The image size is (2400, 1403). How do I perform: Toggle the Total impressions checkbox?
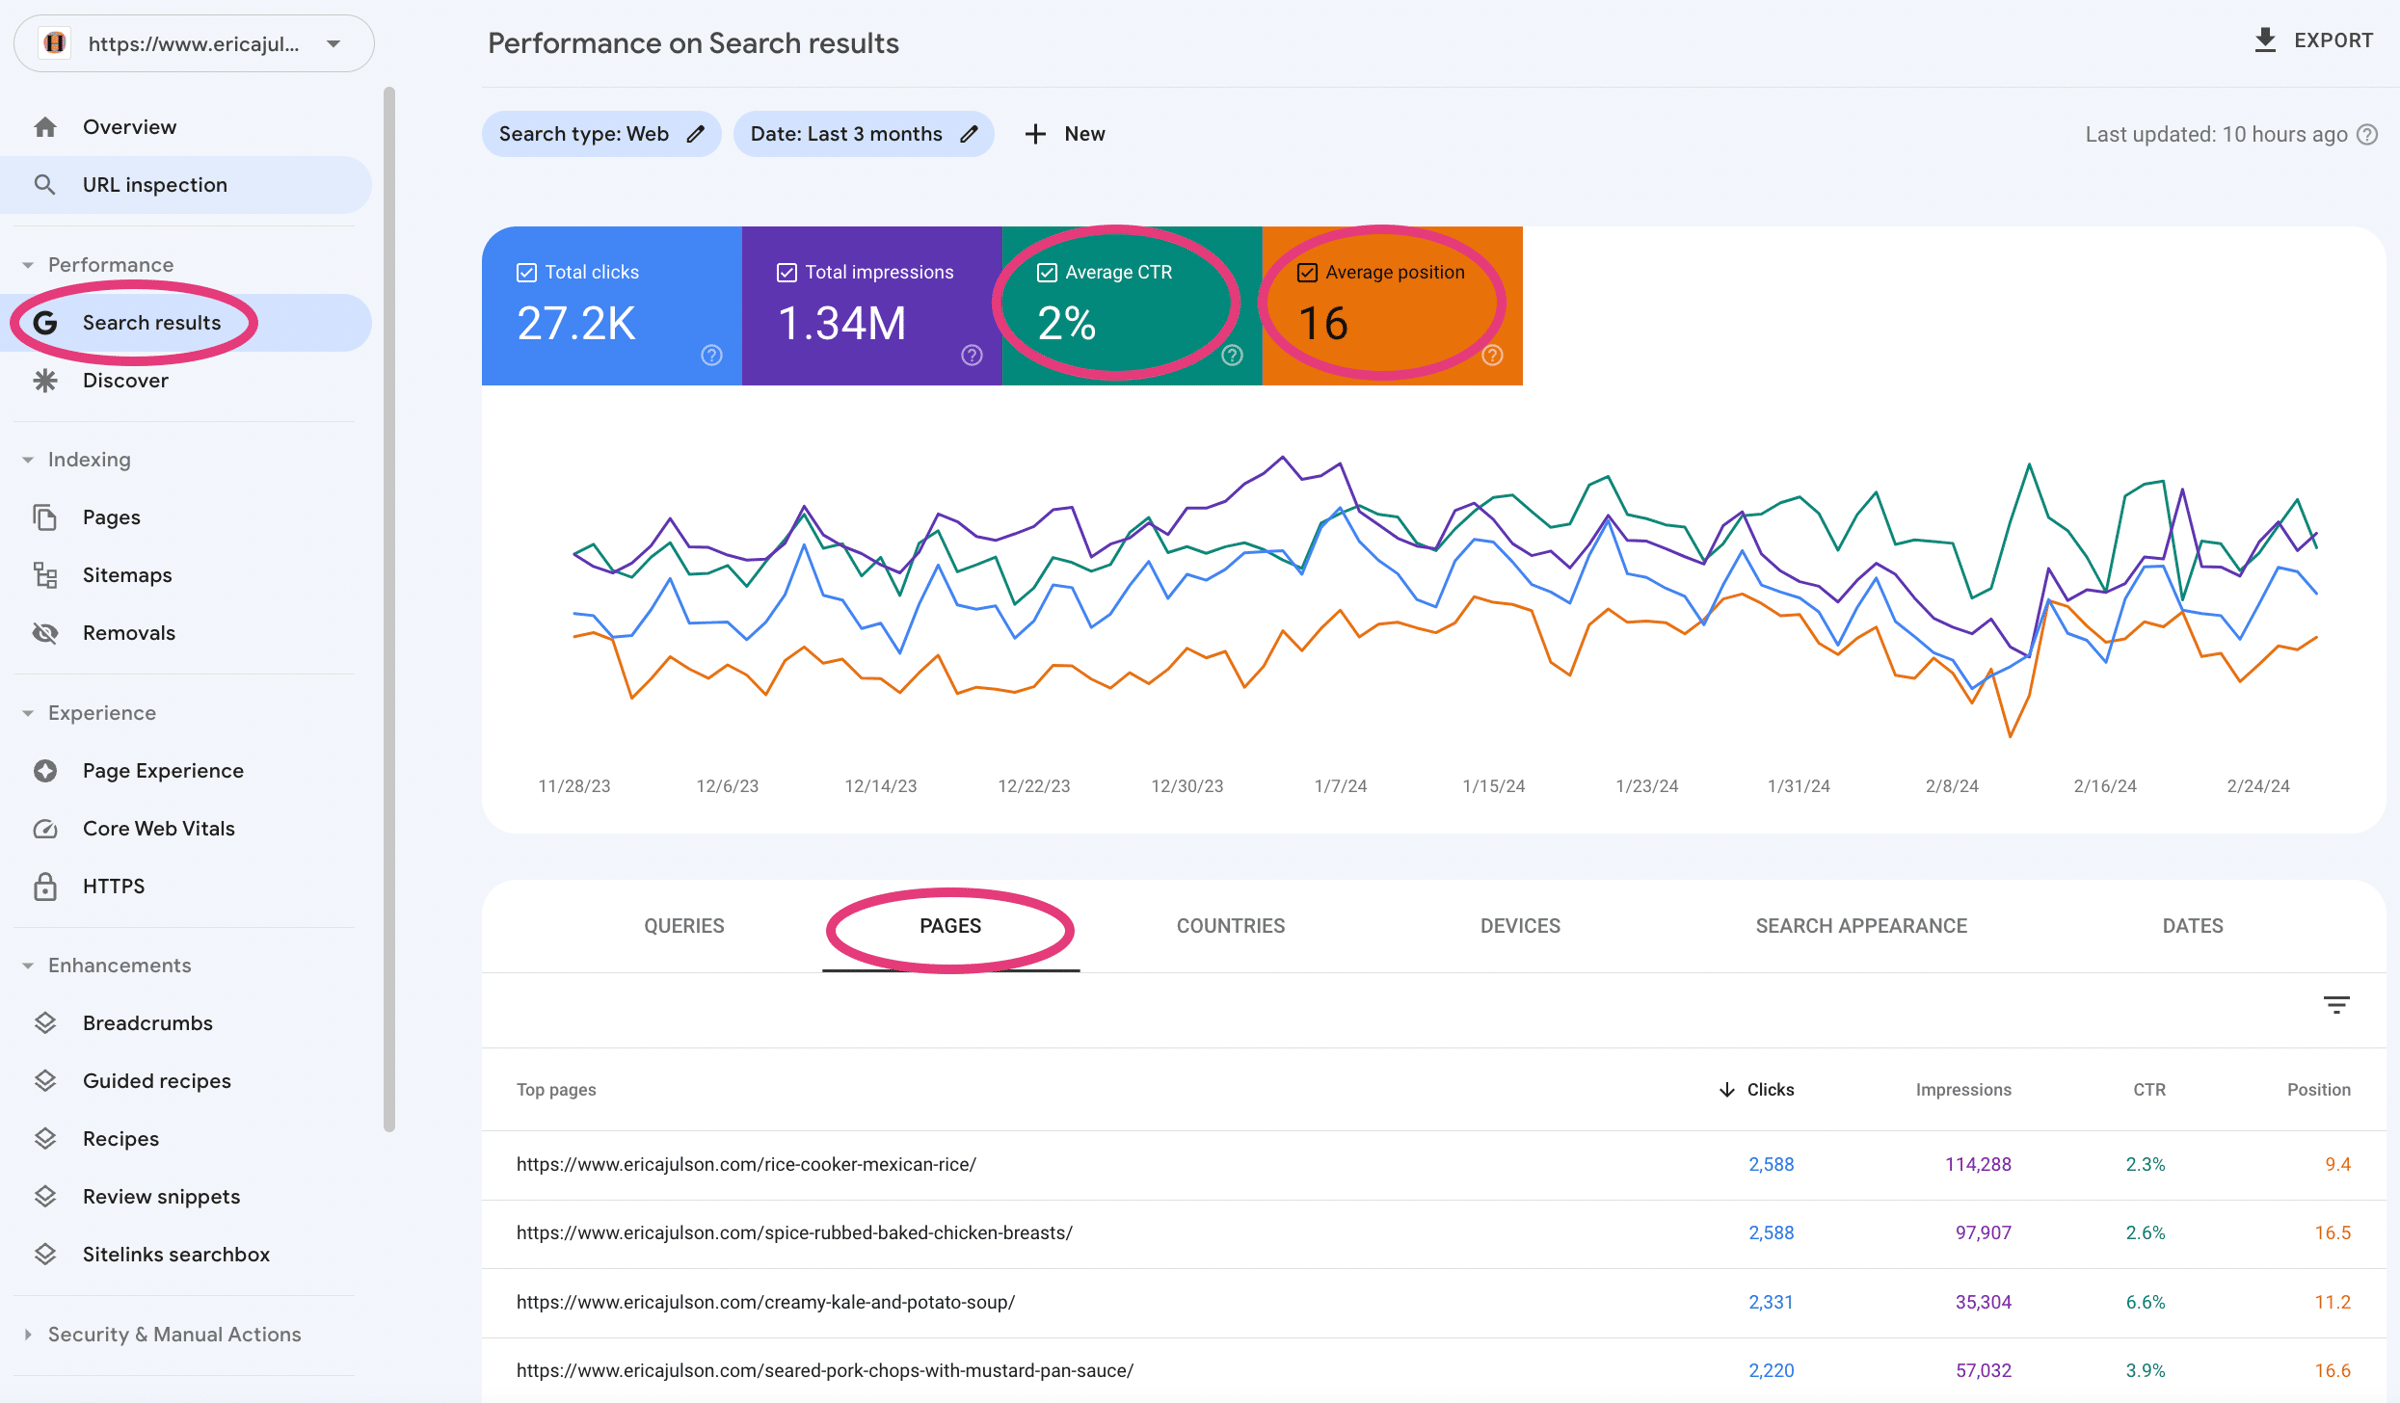tap(787, 272)
